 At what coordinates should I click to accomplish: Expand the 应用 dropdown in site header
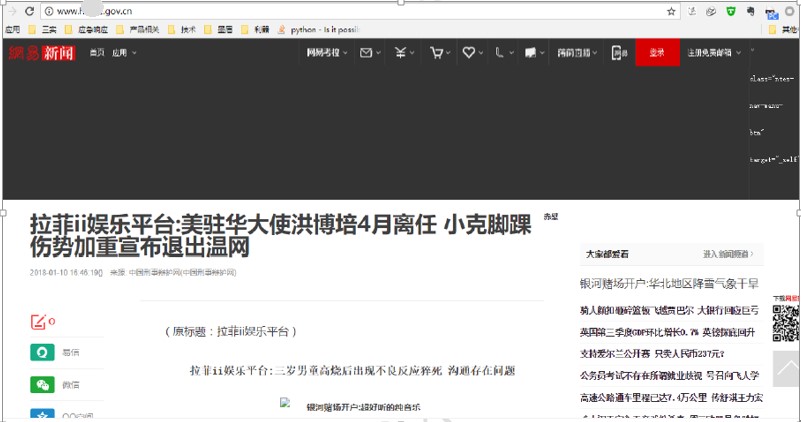pos(124,53)
